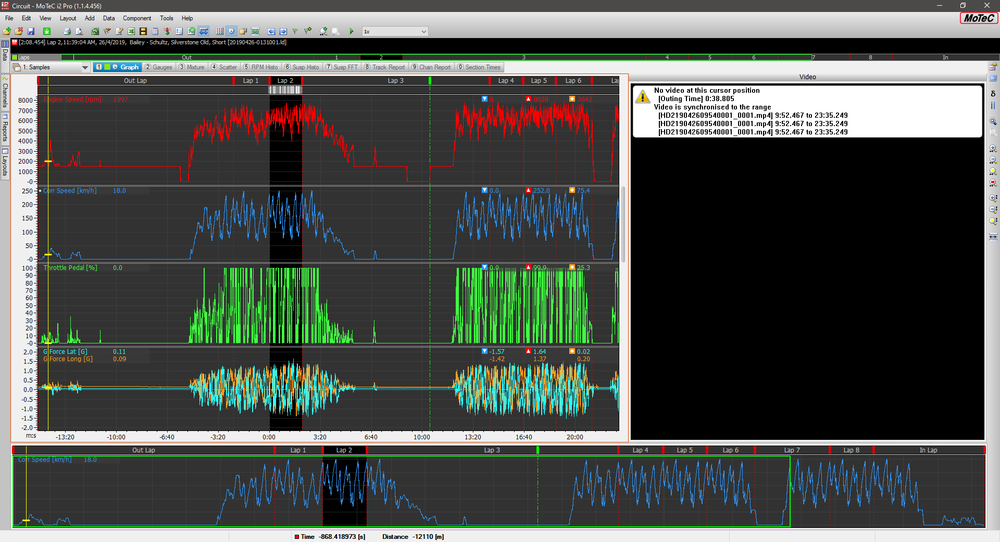This screenshot has width=1000, height=542.
Task: Open the Data menu
Action: click(109, 18)
